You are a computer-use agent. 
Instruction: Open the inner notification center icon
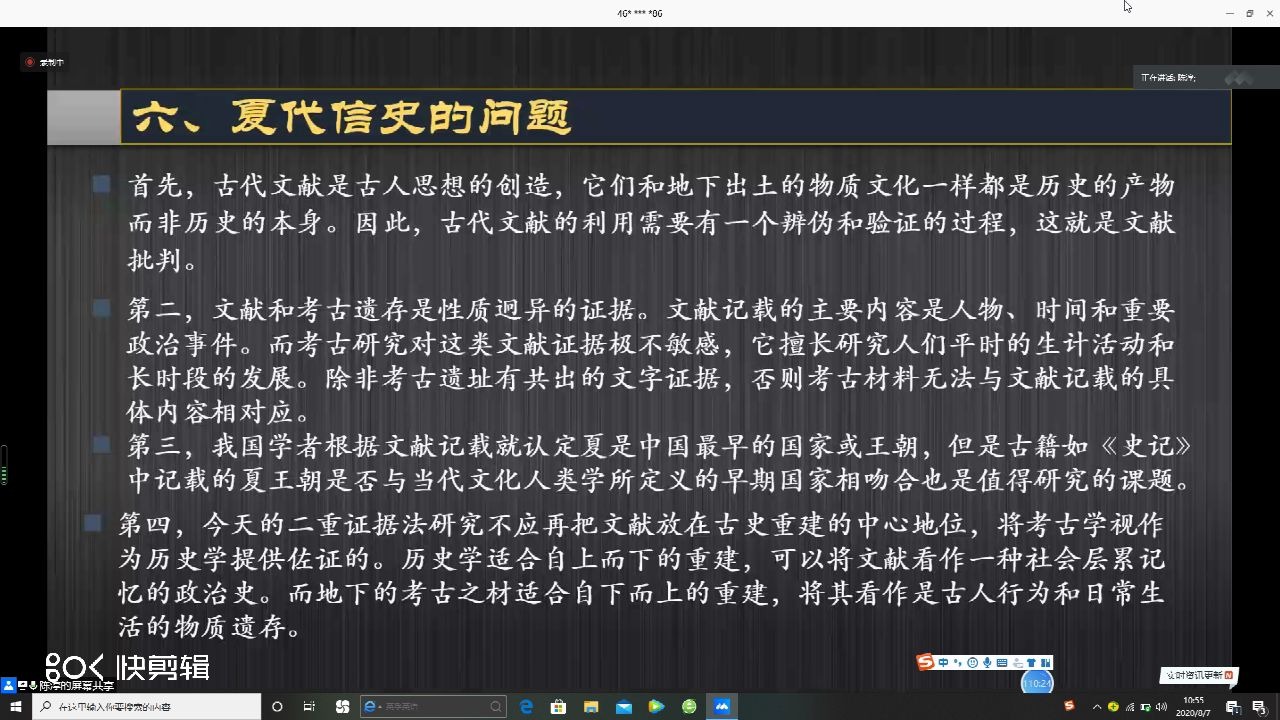1232,707
